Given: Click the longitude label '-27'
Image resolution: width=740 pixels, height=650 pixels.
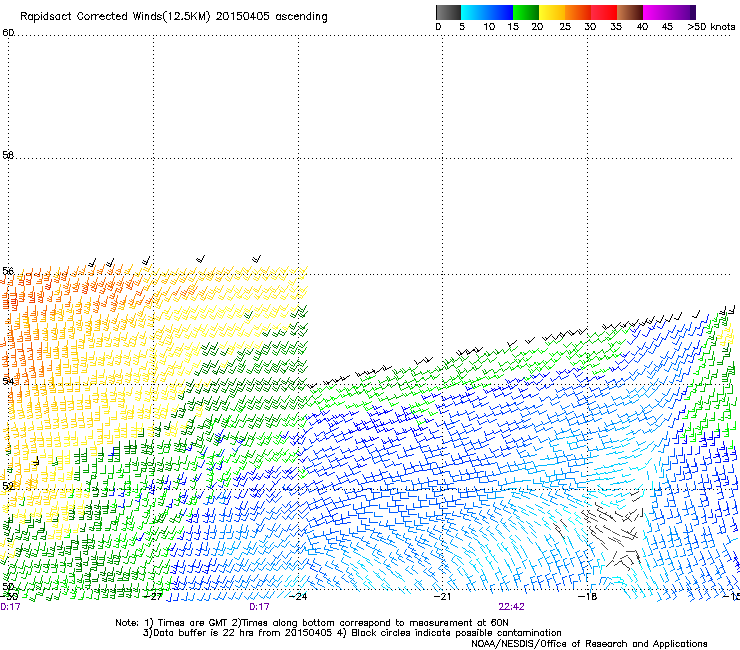Looking at the screenshot, I should [x=153, y=597].
